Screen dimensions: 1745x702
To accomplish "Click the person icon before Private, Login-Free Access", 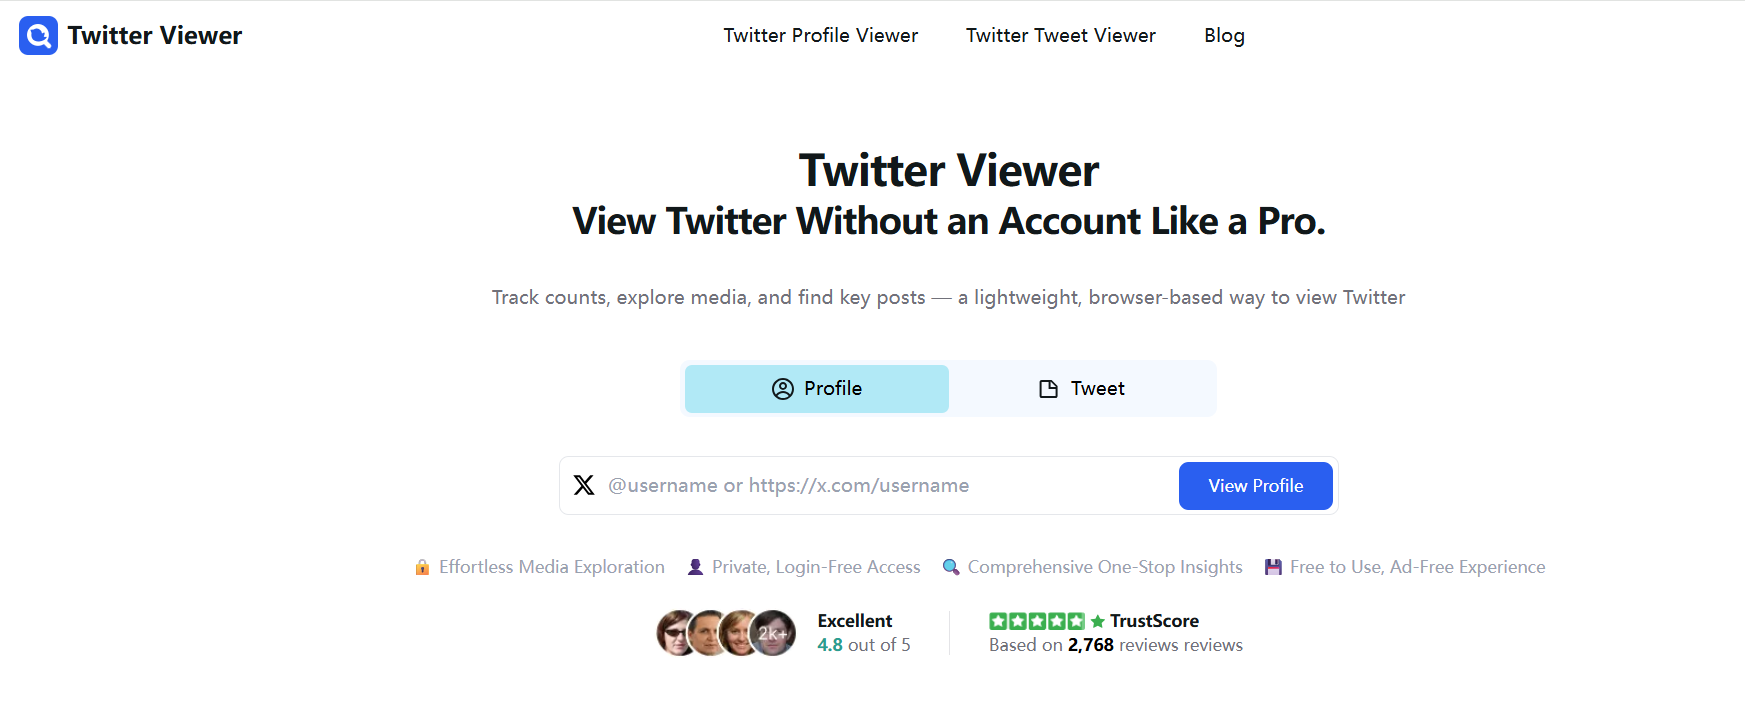I will 694,566.
